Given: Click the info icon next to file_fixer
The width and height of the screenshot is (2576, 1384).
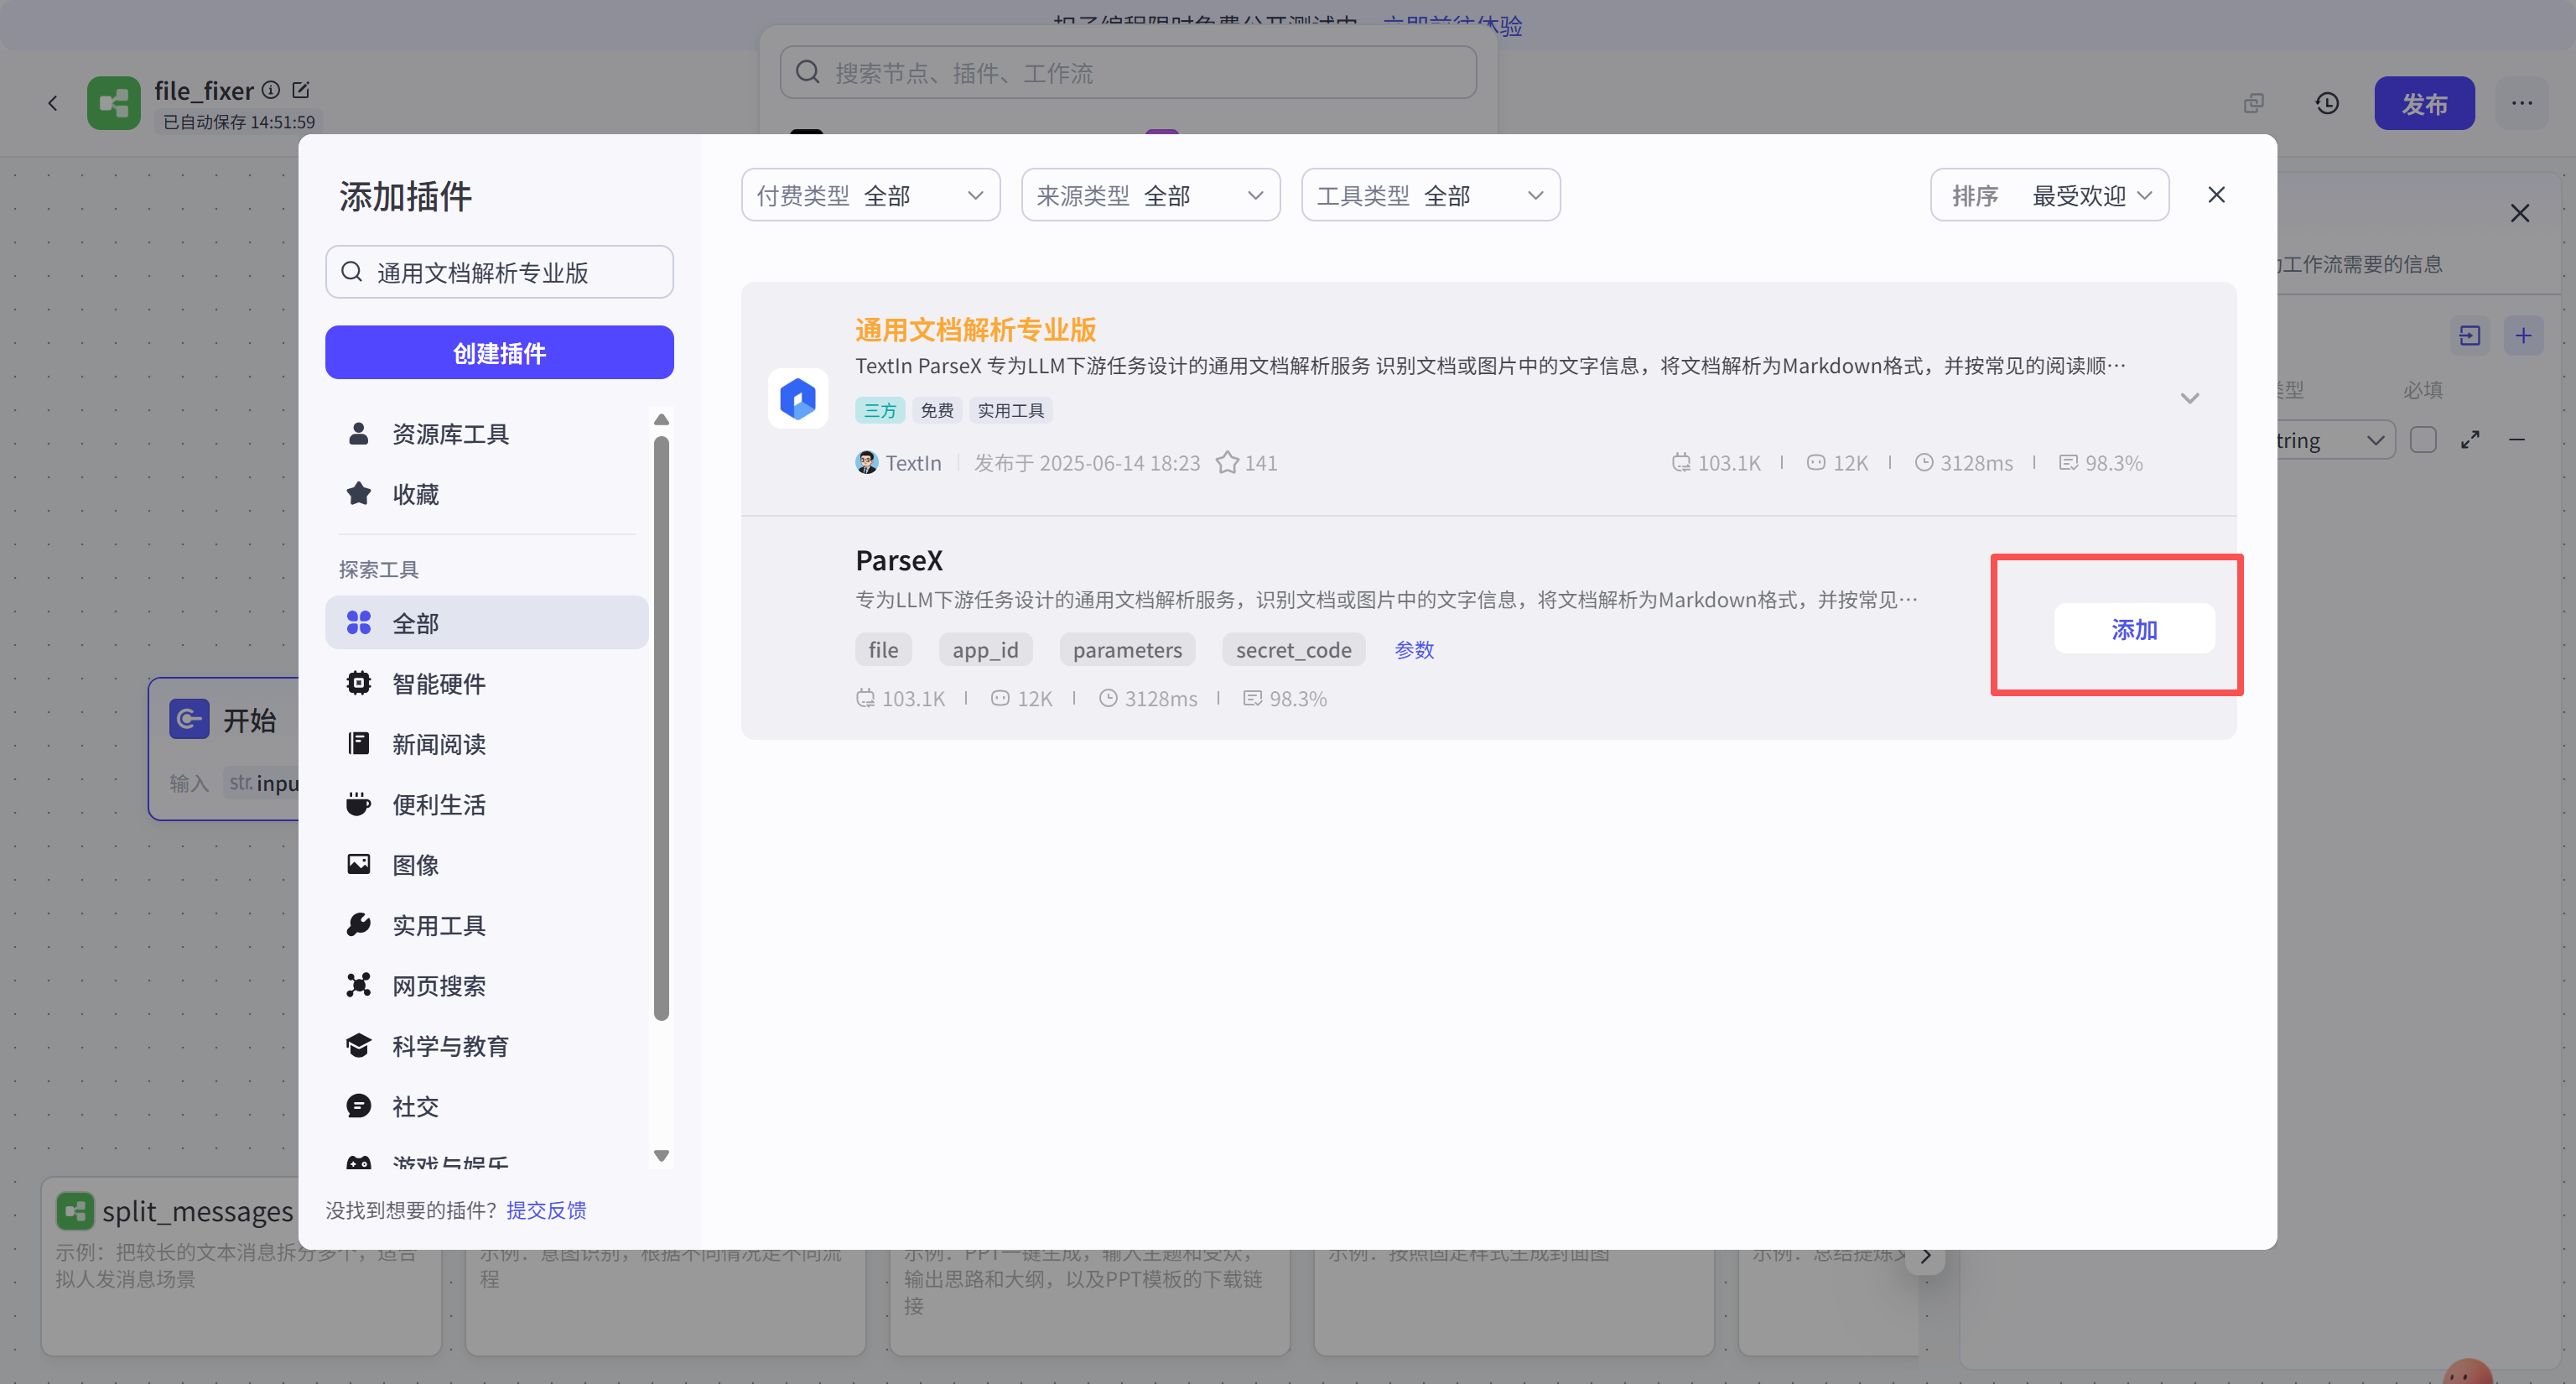Looking at the screenshot, I should [271, 90].
